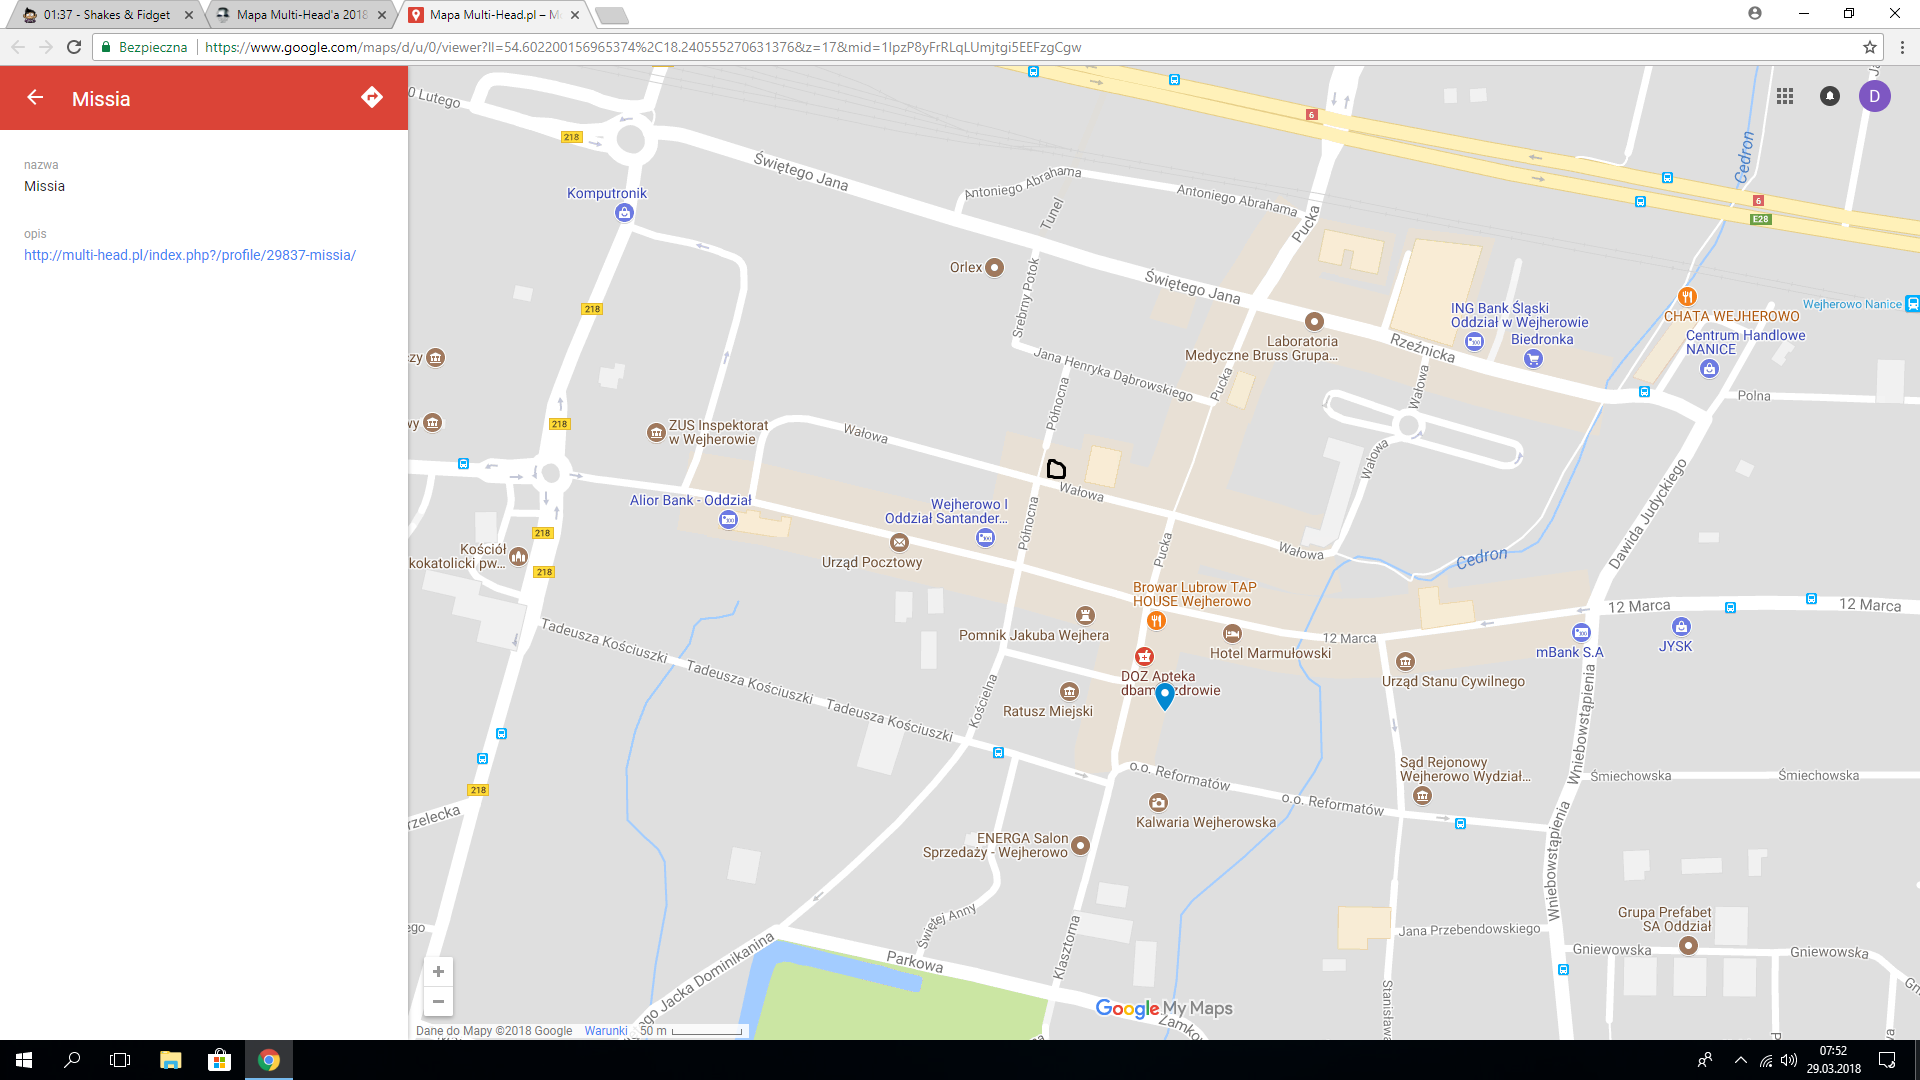This screenshot has width=1920, height=1080.
Task: Open the multi-head.pl Missia profile link
Action: [190, 255]
